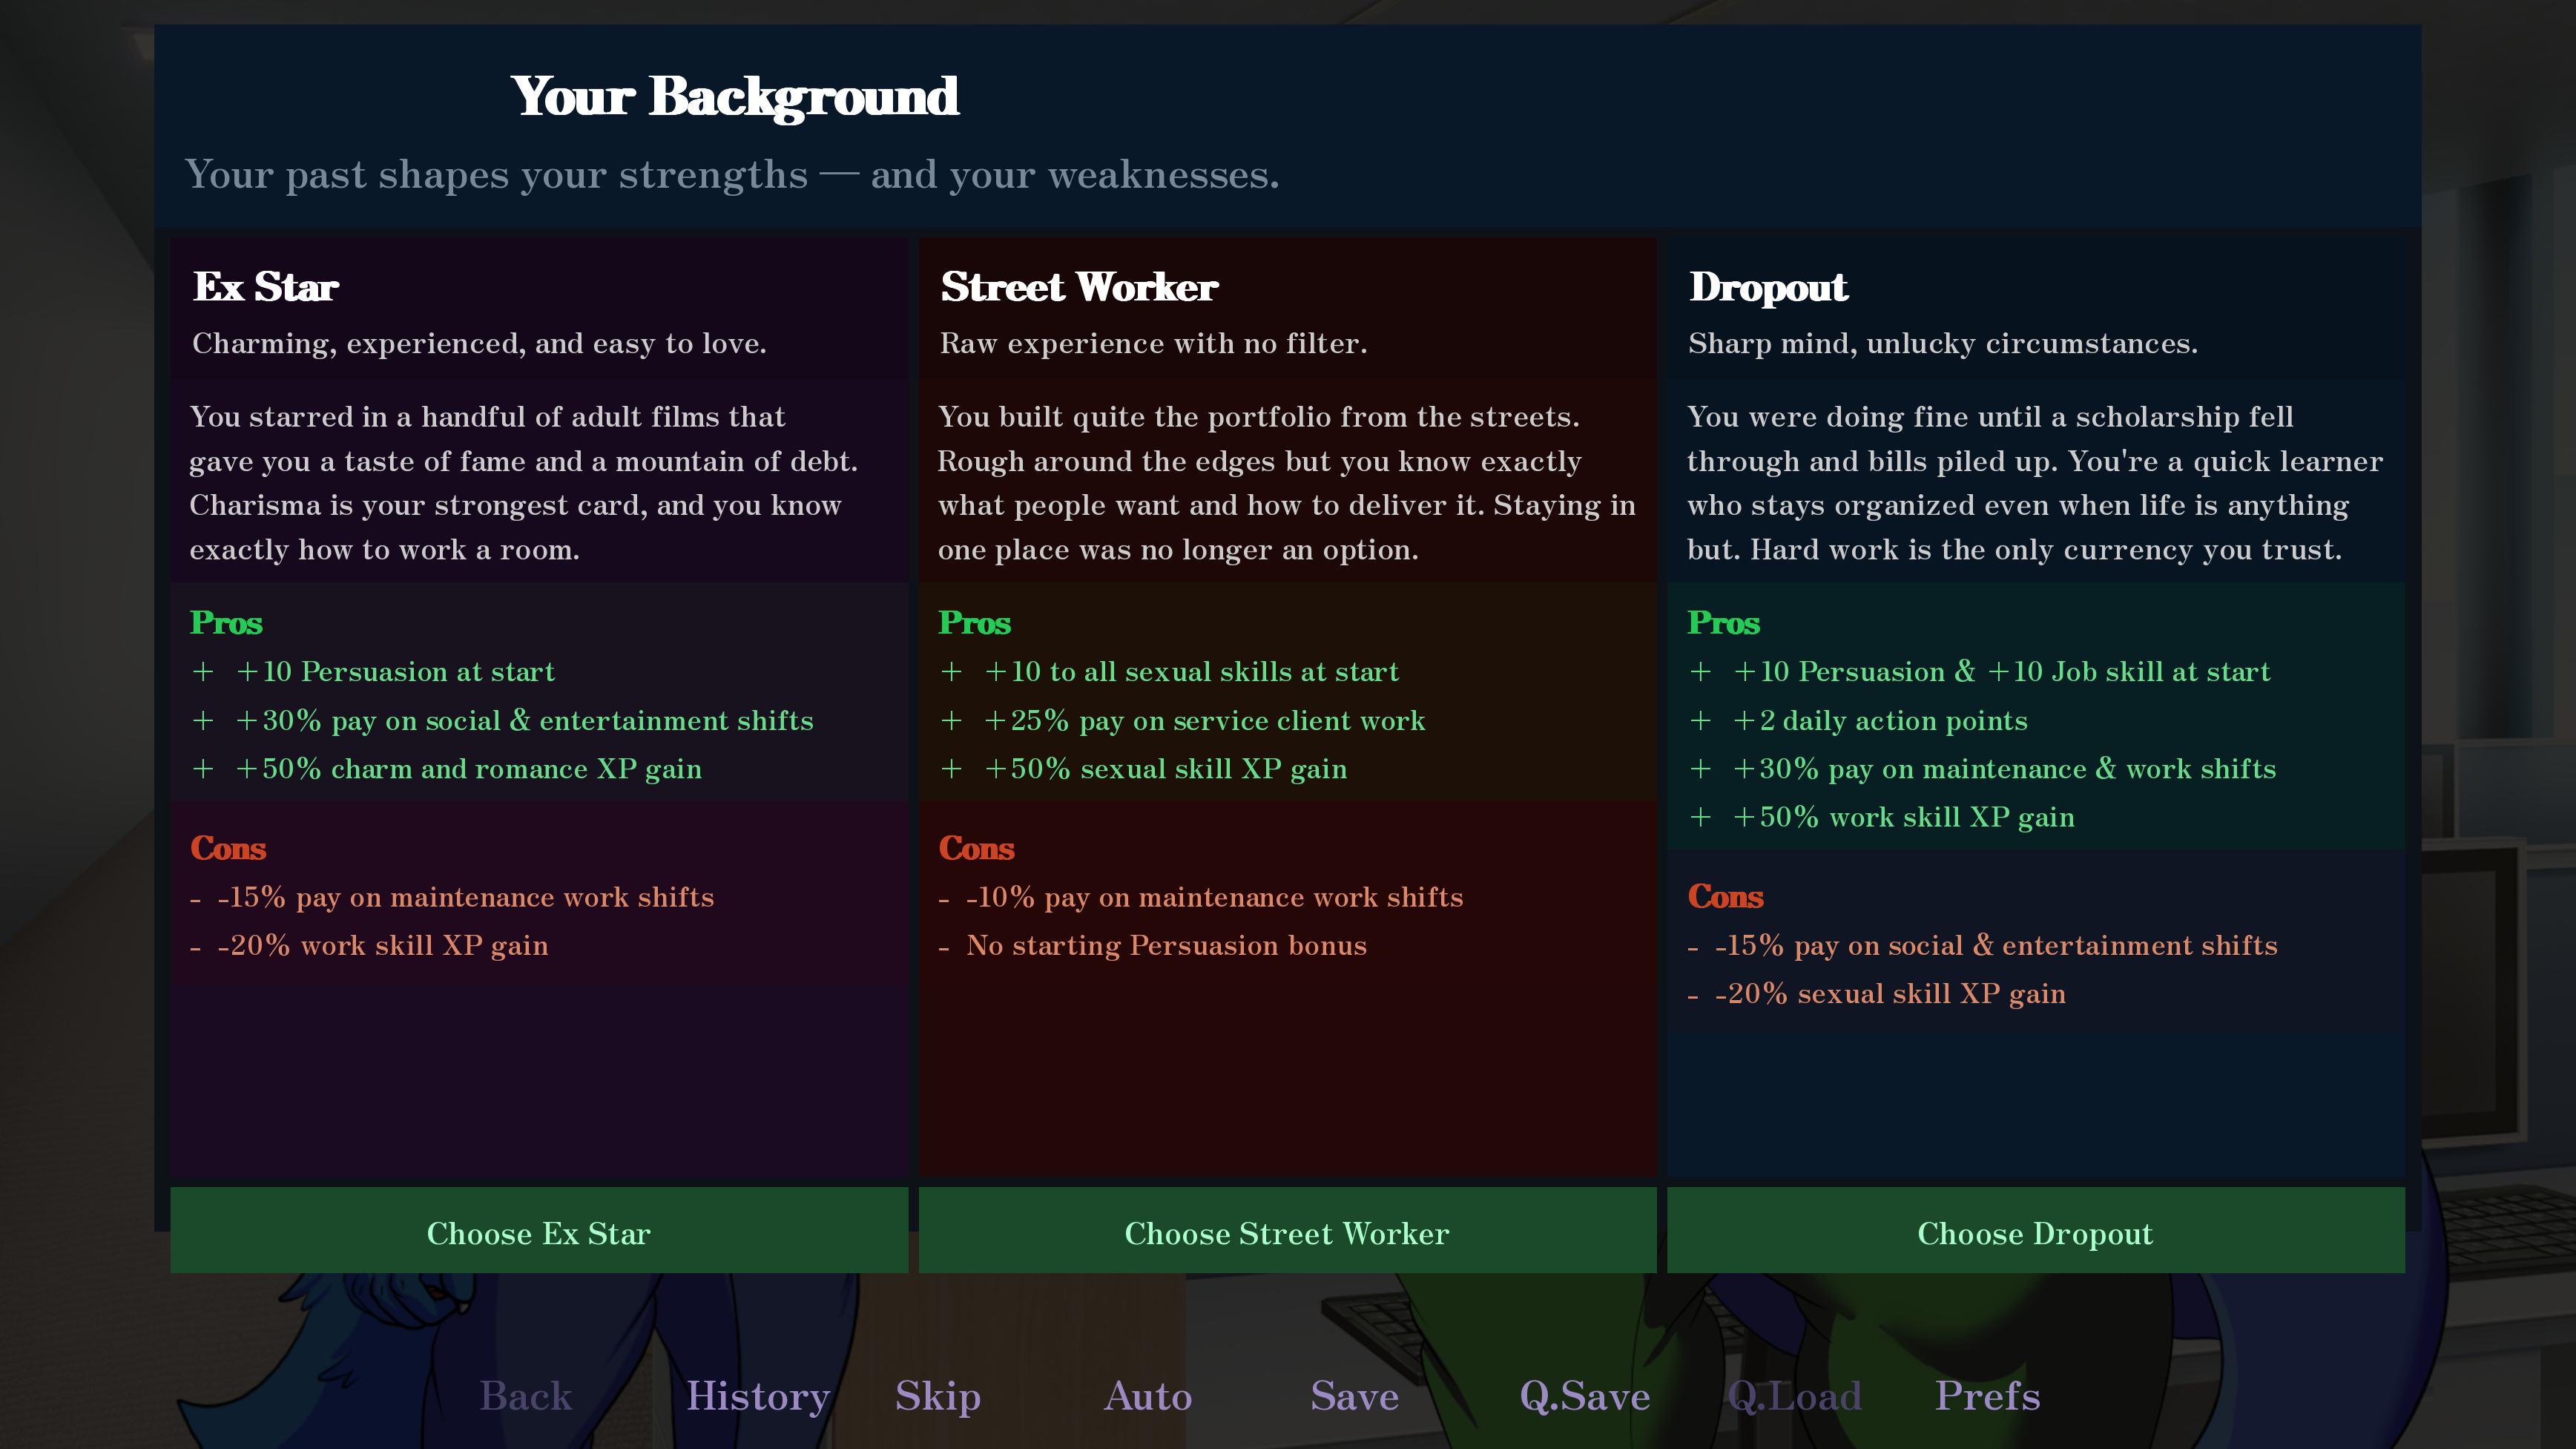
Task: Click the Street Worker card title
Action: point(1079,287)
